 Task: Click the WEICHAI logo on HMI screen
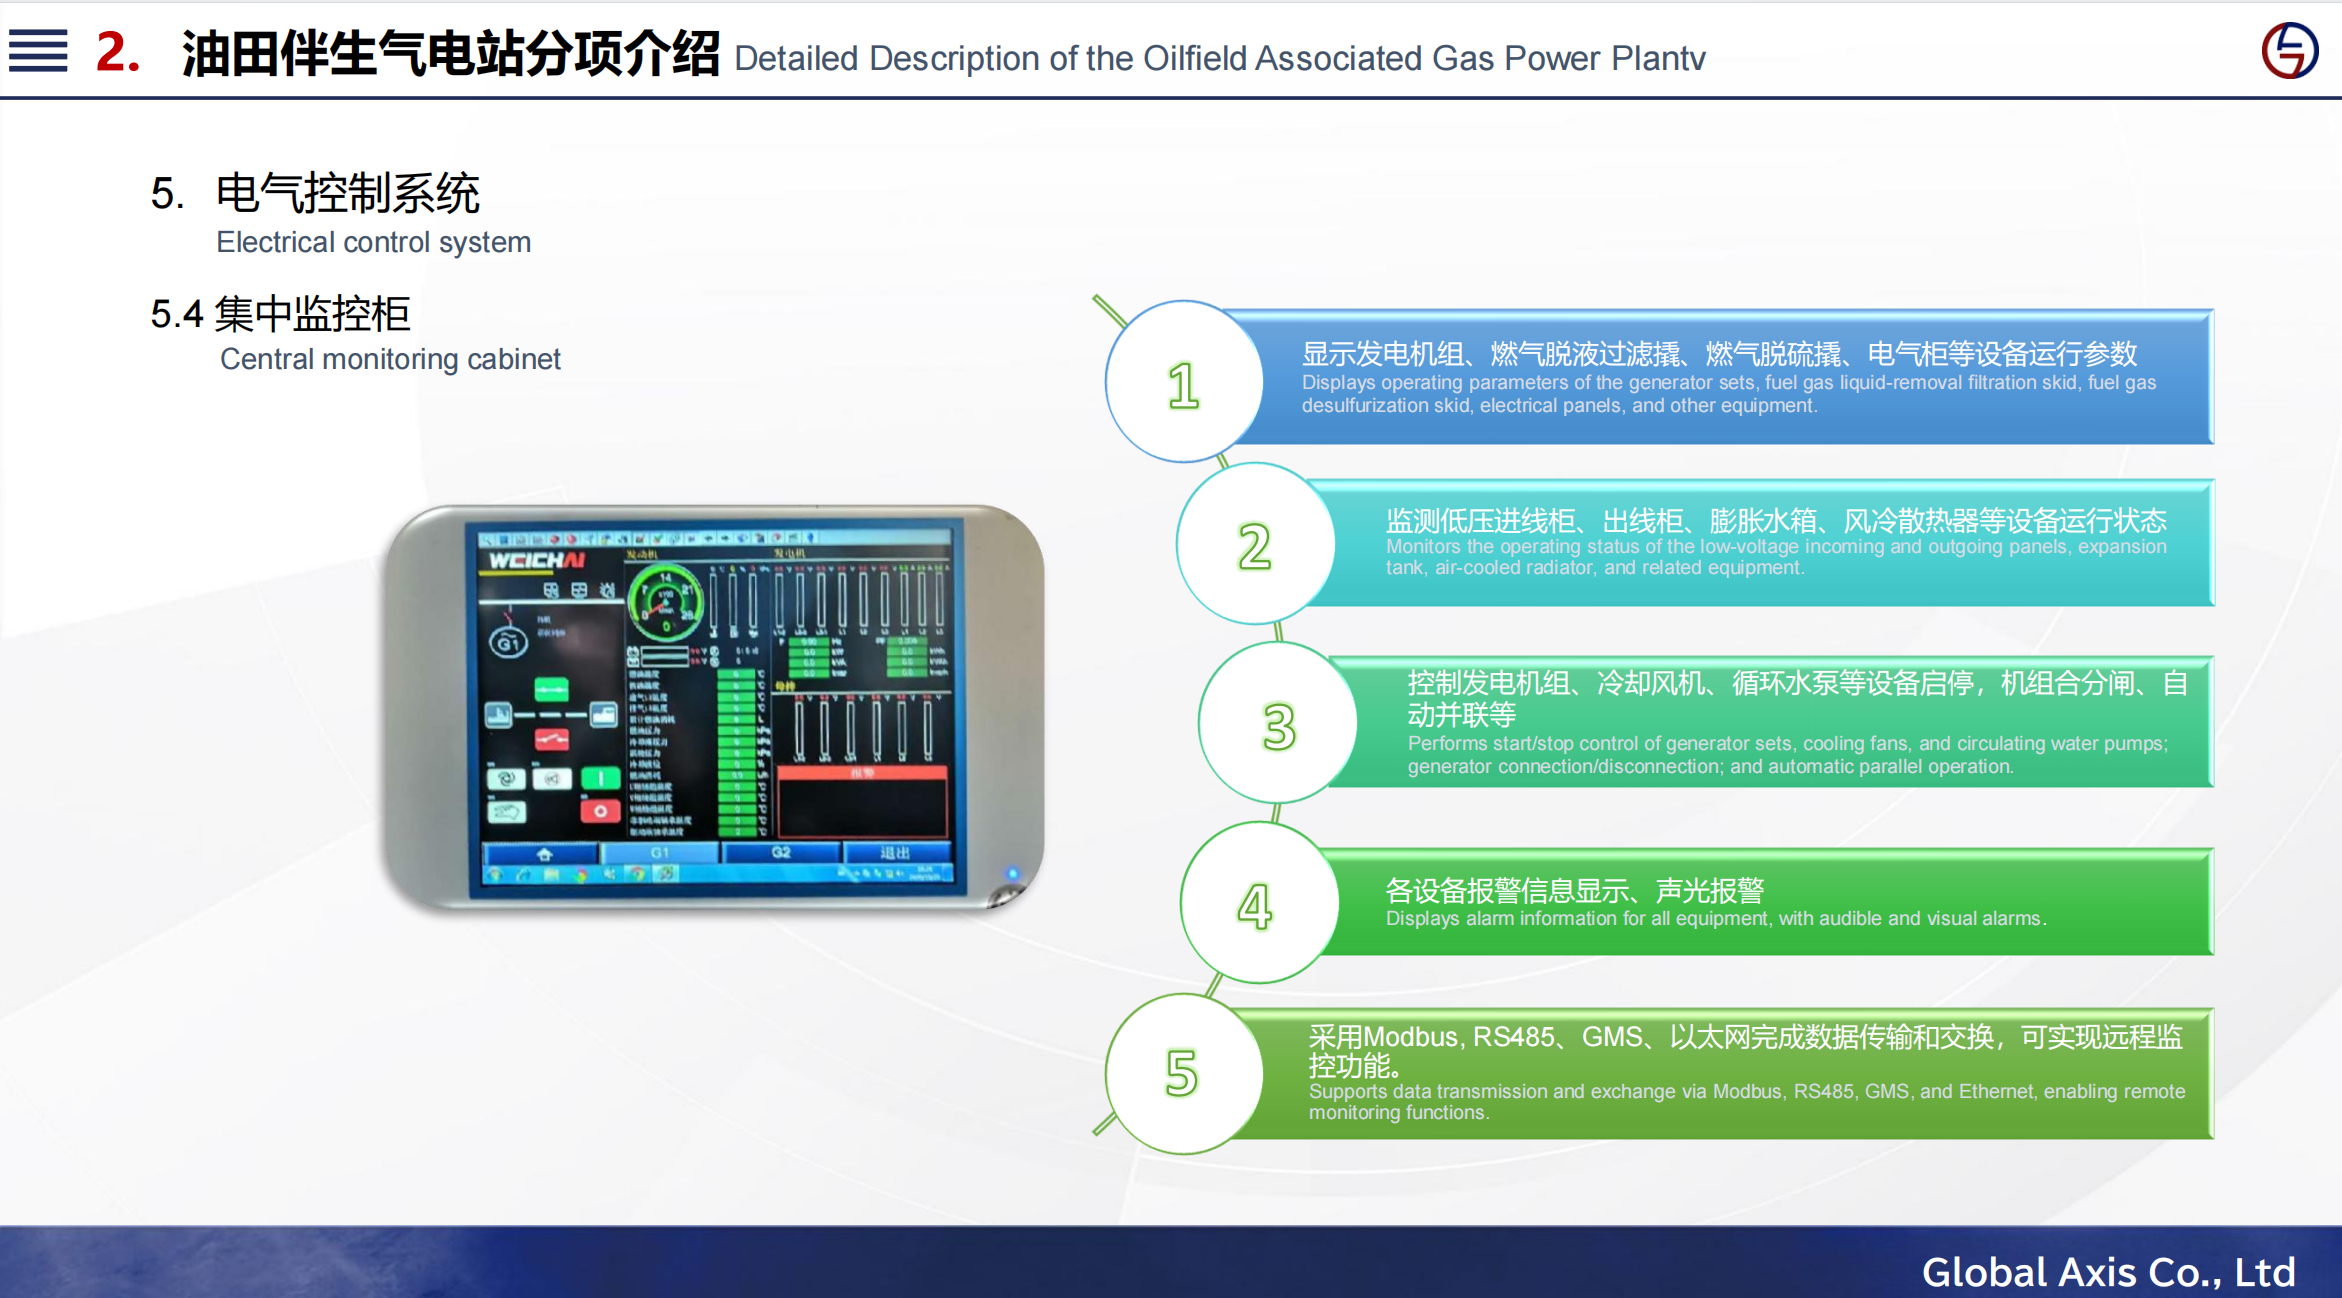click(536, 560)
